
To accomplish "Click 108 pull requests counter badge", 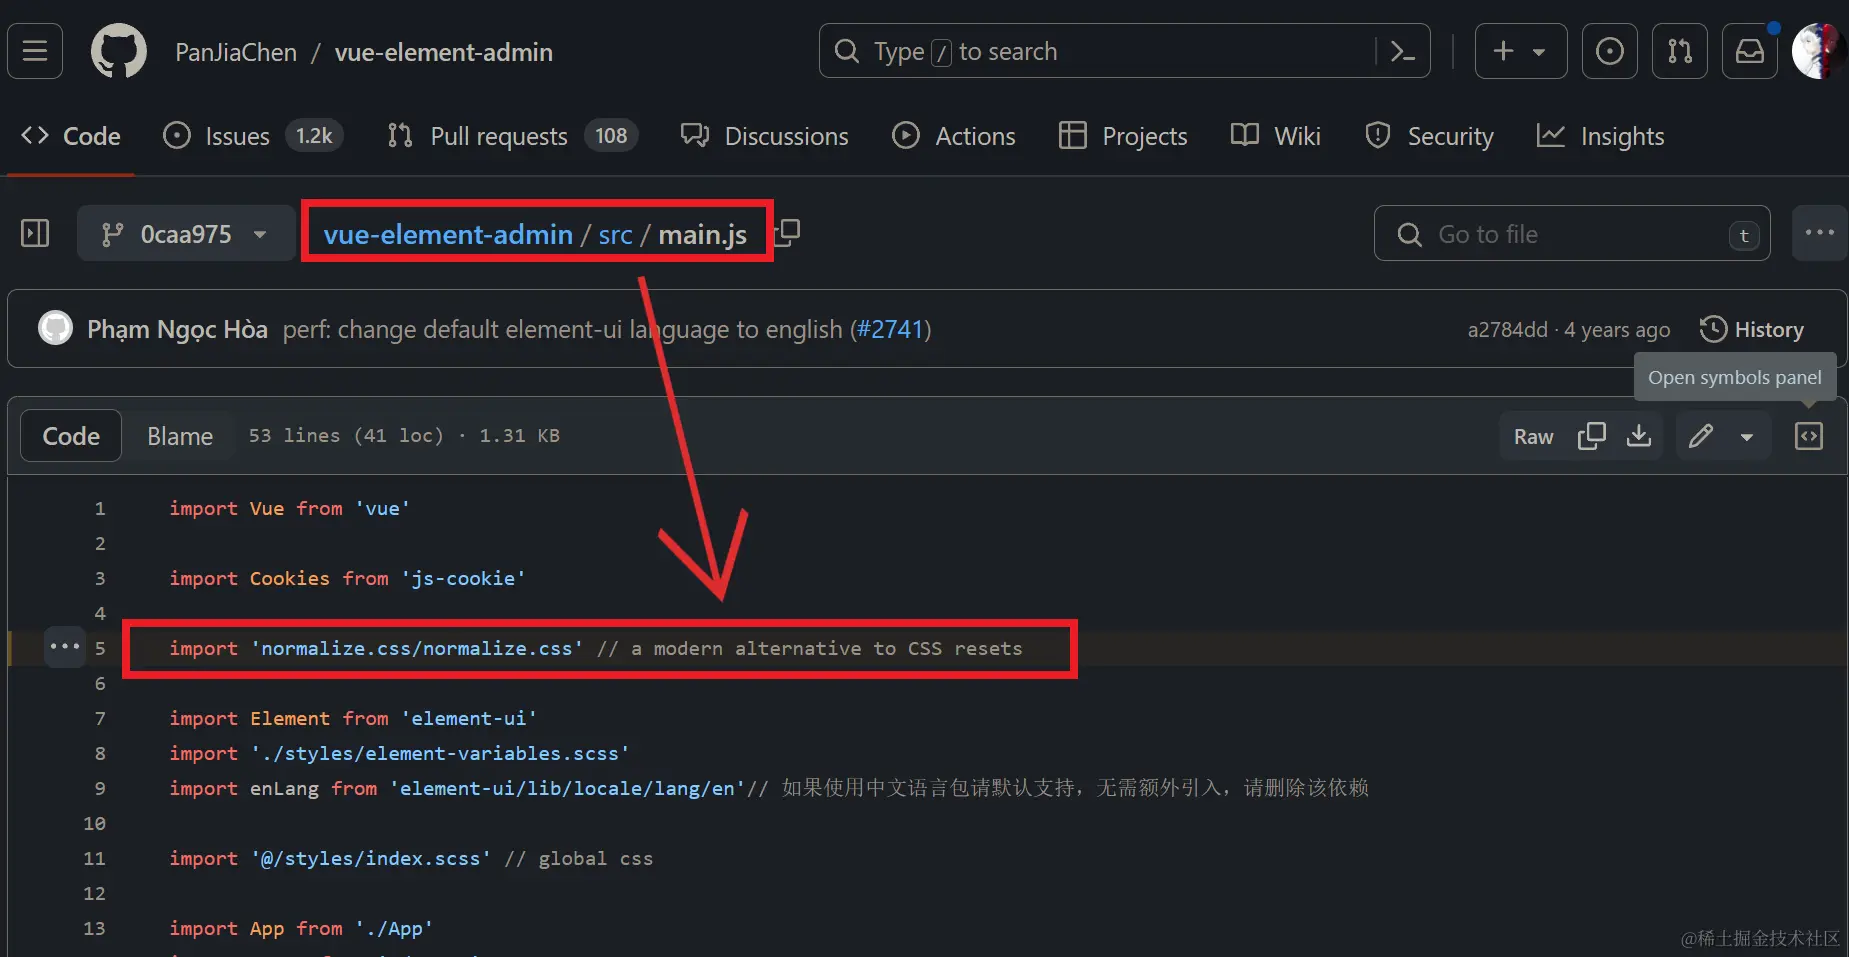I will 611,136.
